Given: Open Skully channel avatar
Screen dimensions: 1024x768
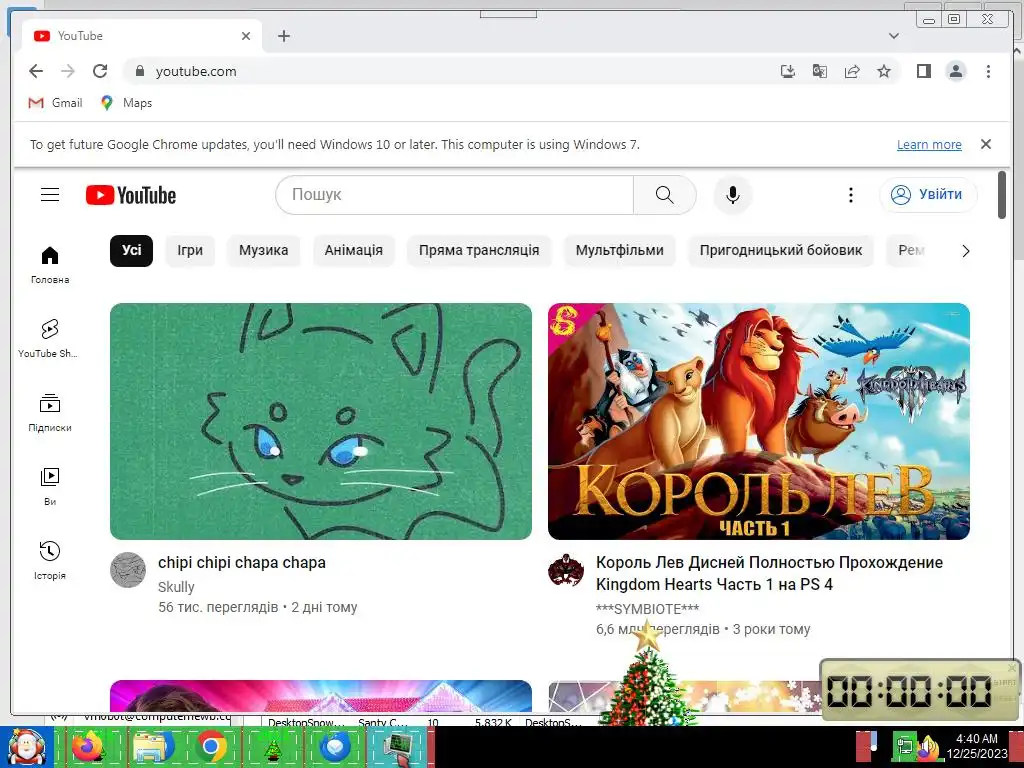Looking at the screenshot, I should click(128, 569).
